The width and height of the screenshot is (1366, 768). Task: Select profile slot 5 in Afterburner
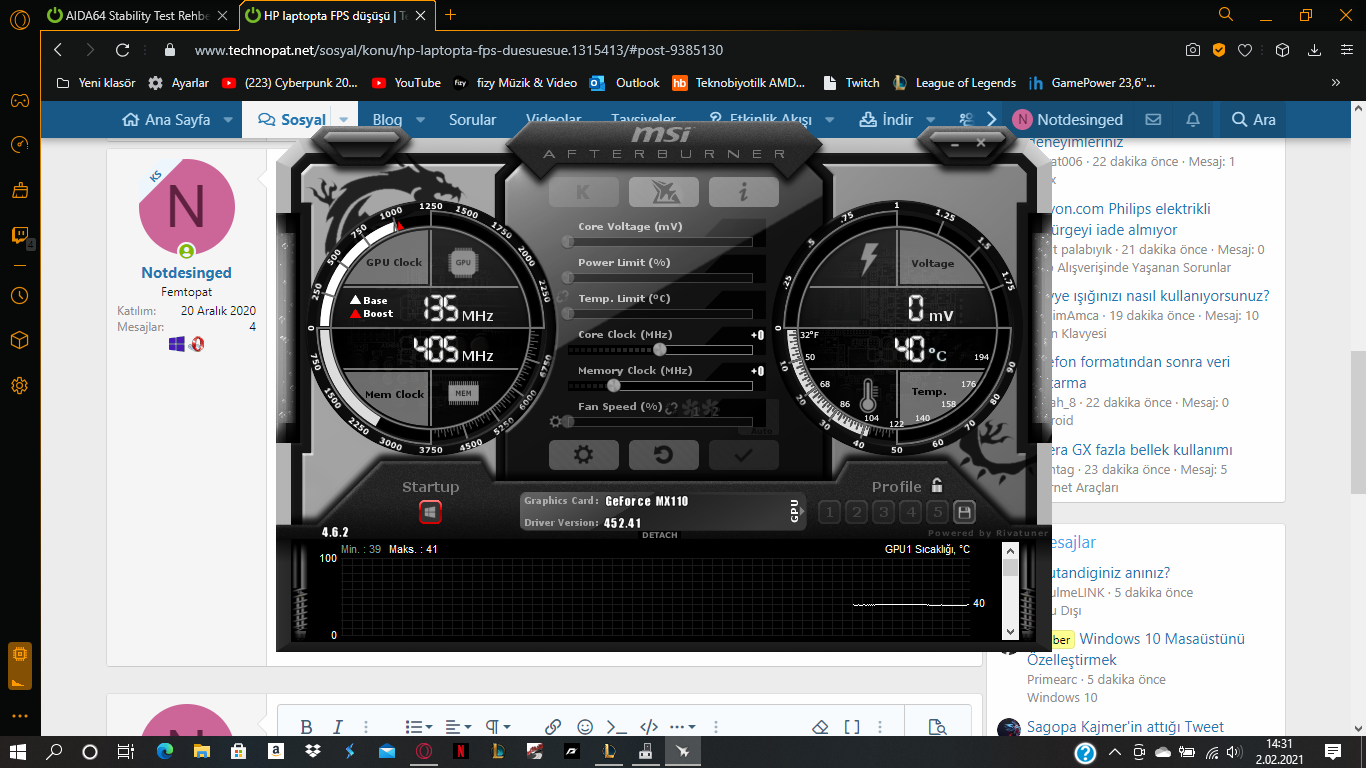coord(937,513)
